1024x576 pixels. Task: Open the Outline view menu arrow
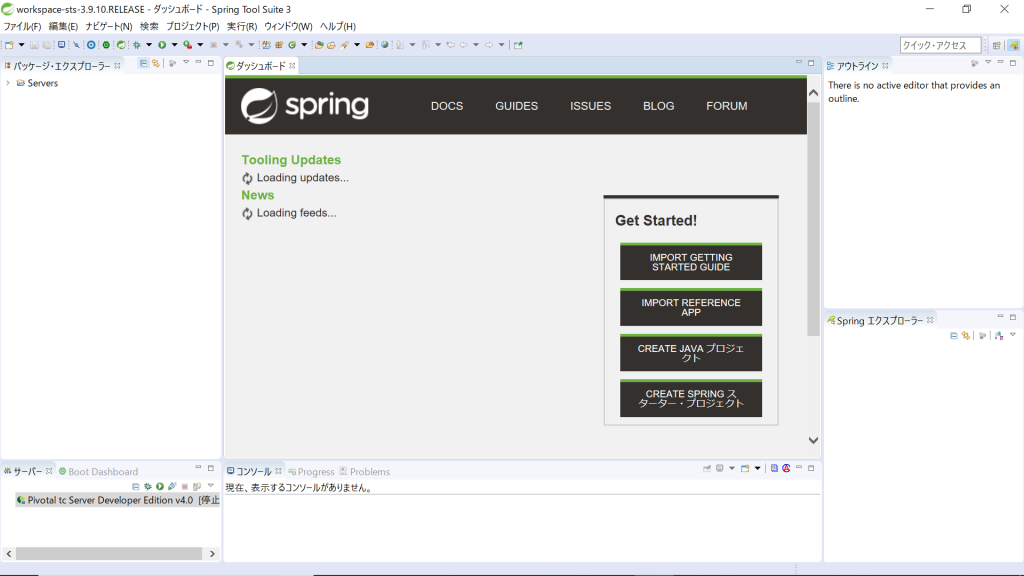988,63
